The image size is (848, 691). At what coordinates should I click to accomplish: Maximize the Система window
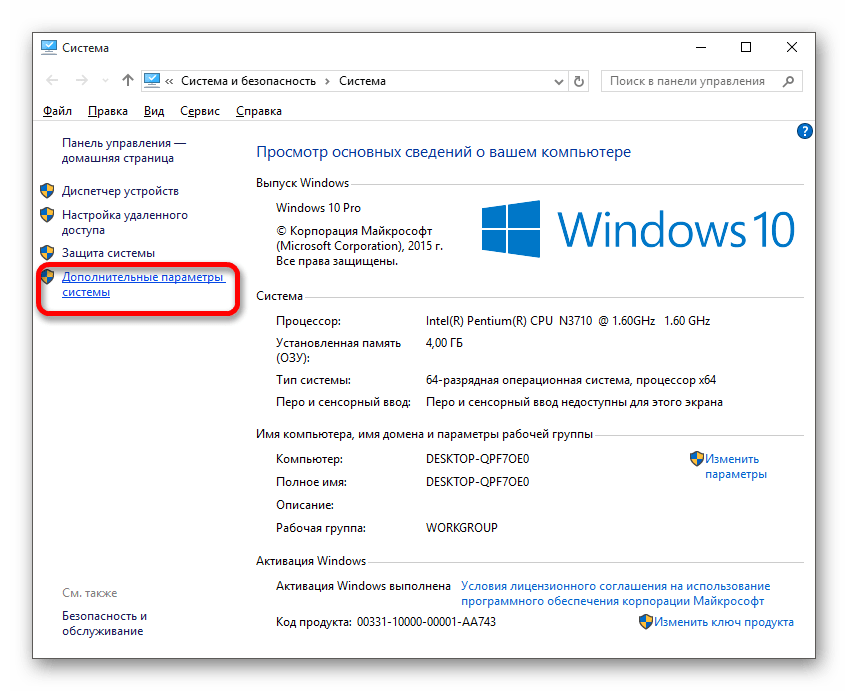746,48
